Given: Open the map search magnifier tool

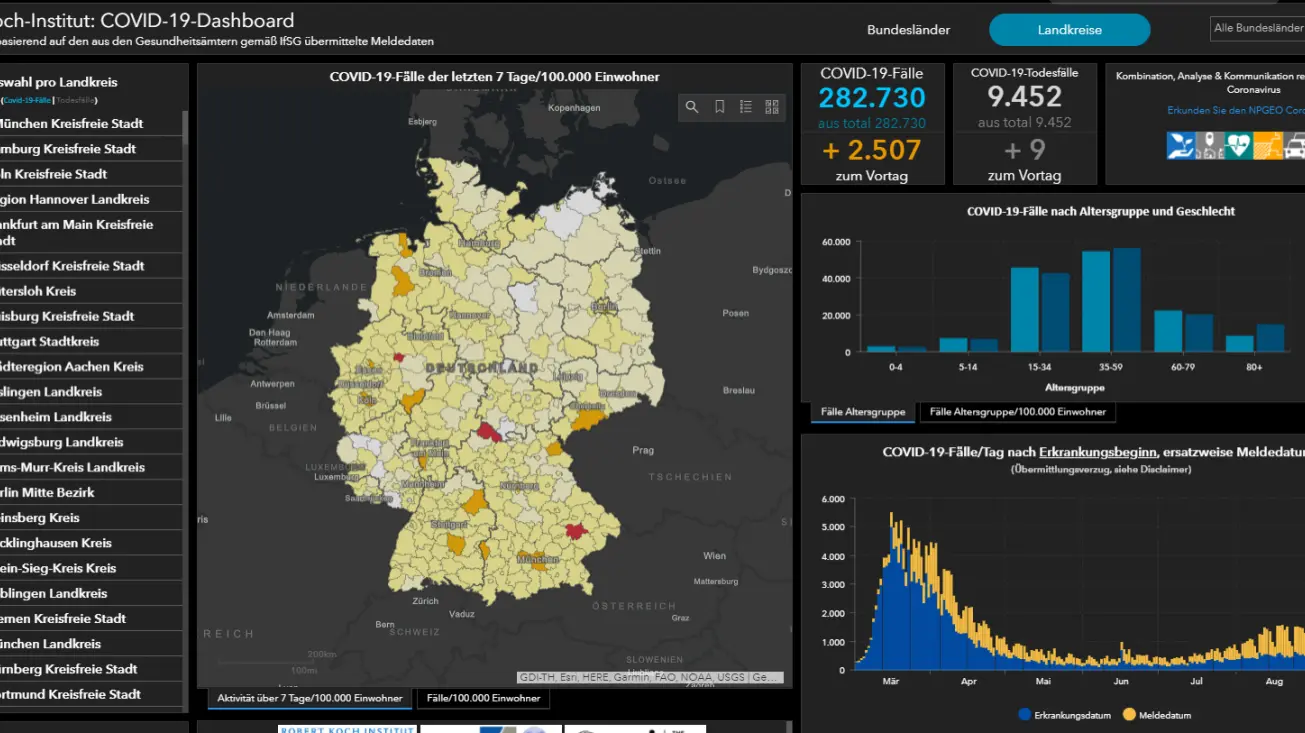Looking at the screenshot, I should click(x=692, y=107).
